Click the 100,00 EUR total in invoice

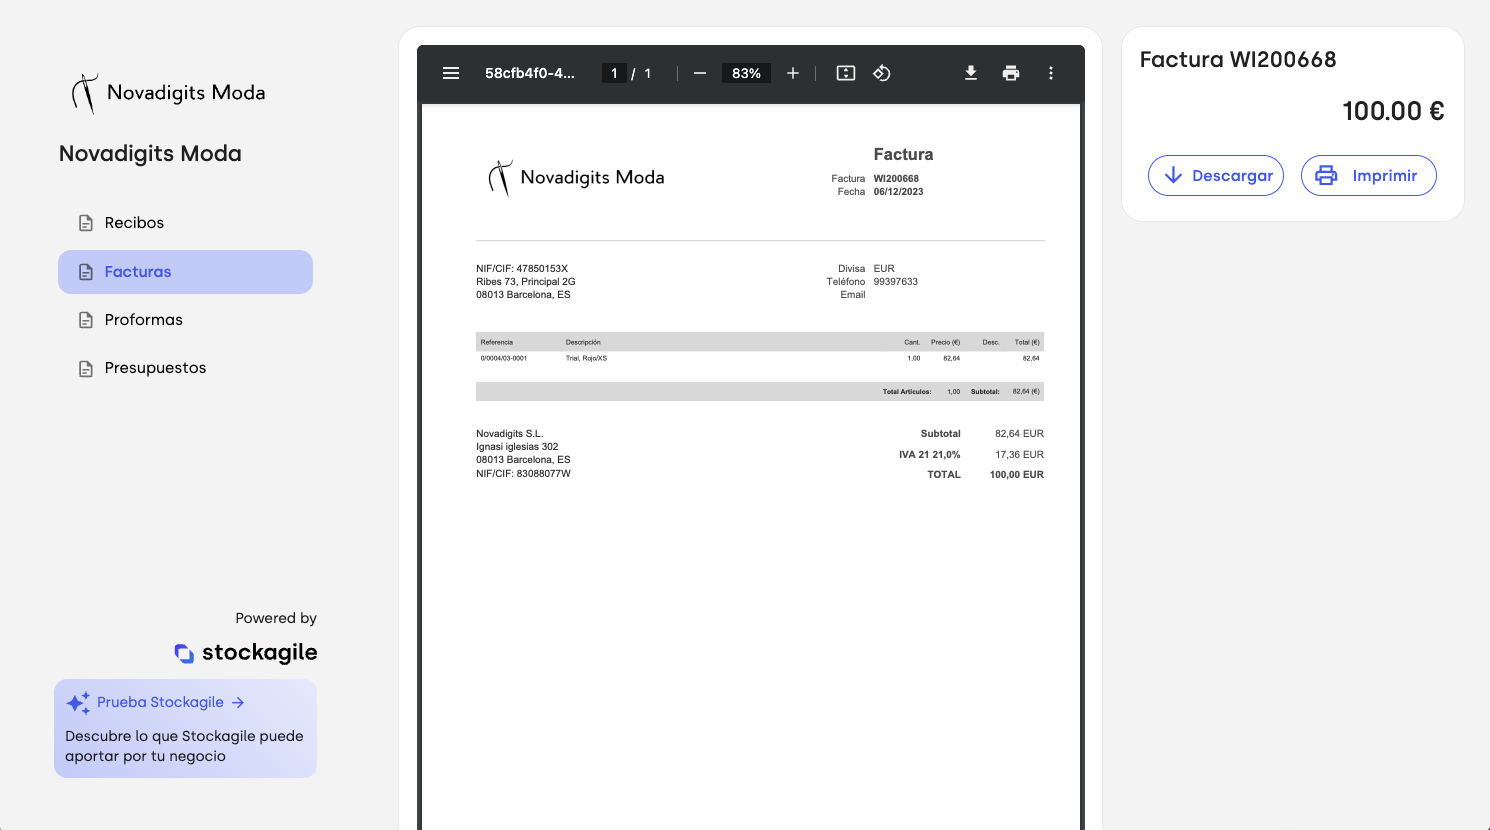[1017, 475]
